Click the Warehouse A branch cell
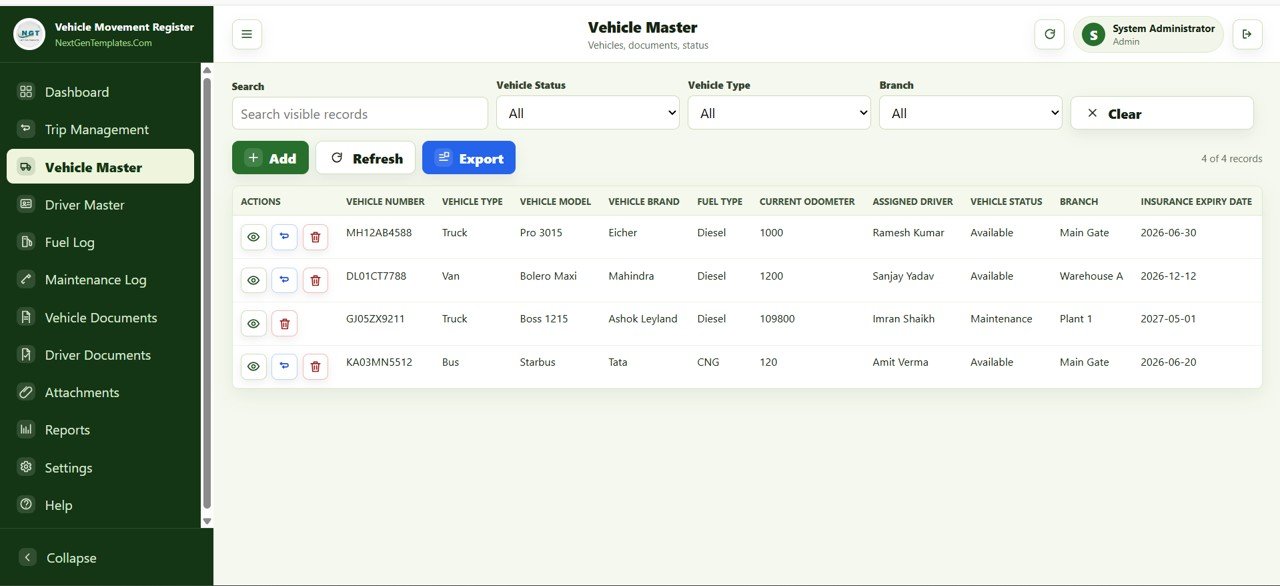The image size is (1280, 586). point(1092,276)
